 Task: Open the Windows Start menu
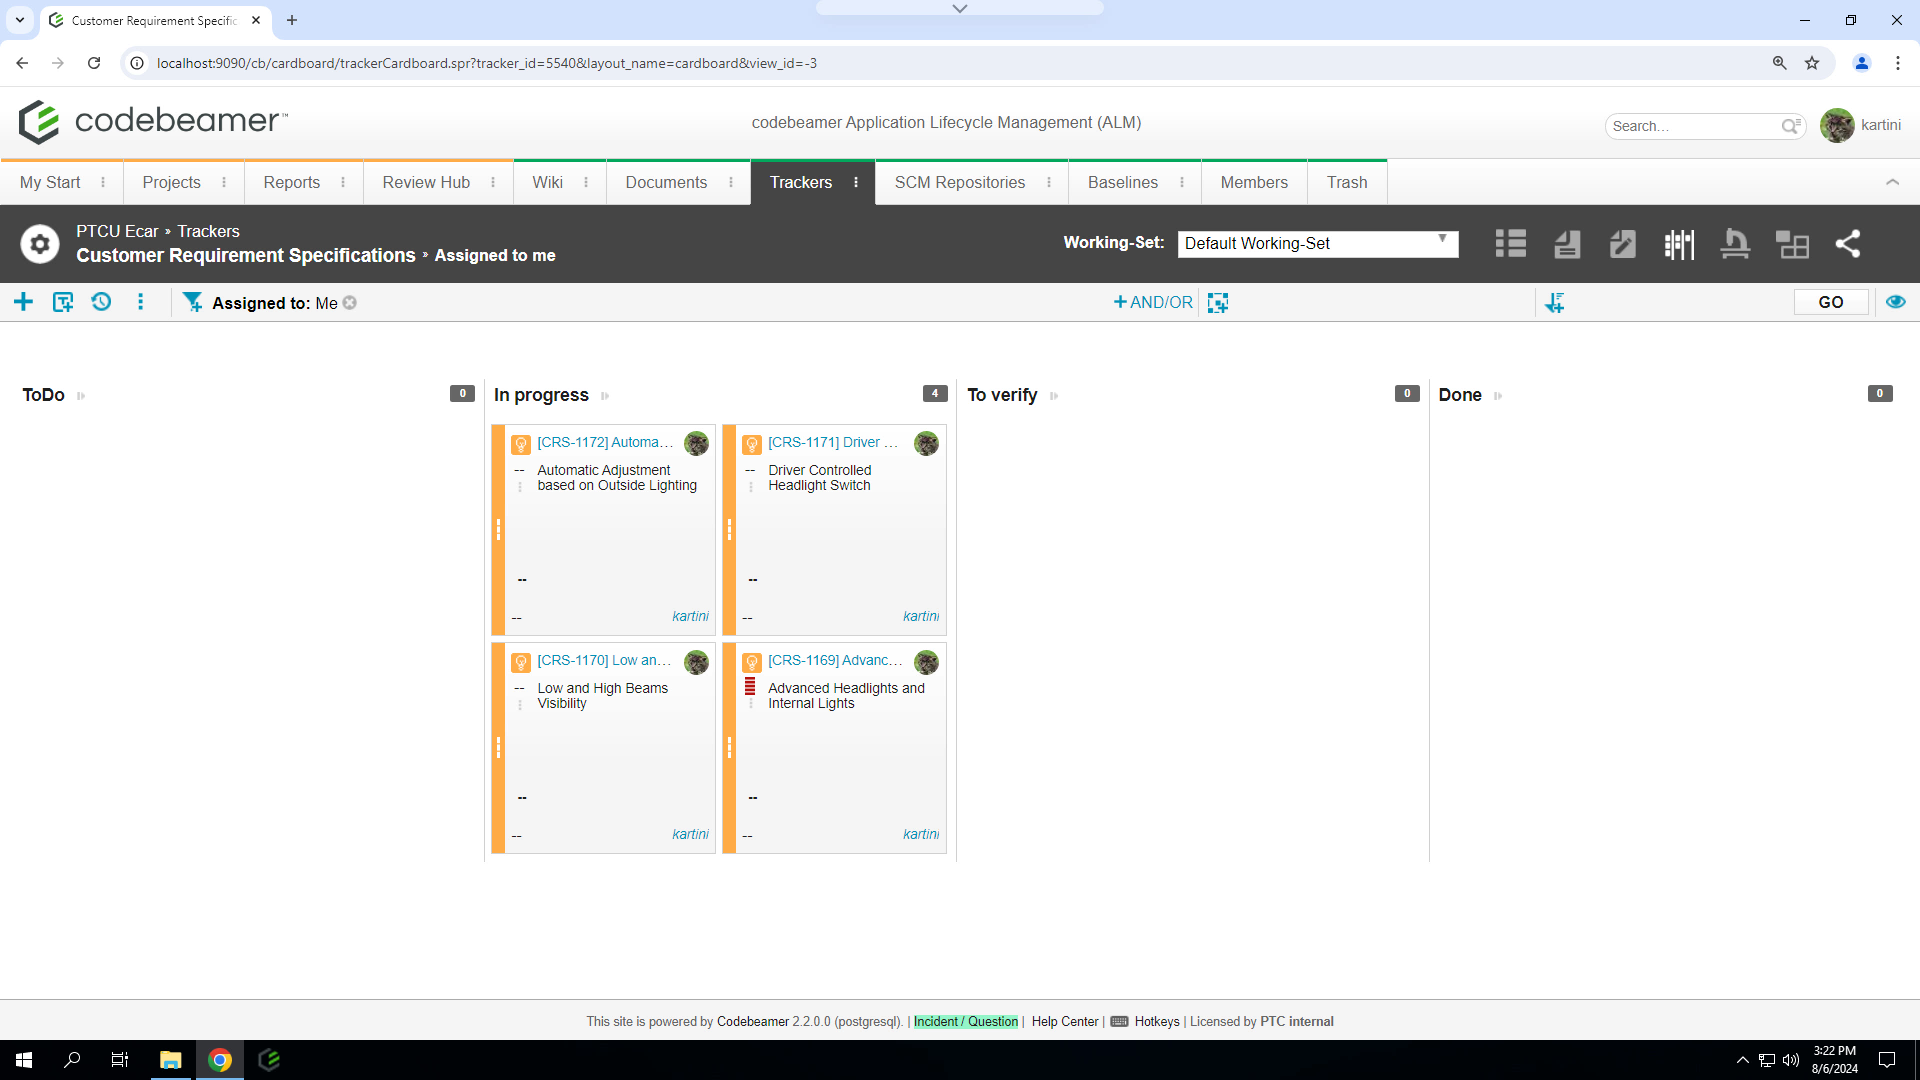point(24,1060)
